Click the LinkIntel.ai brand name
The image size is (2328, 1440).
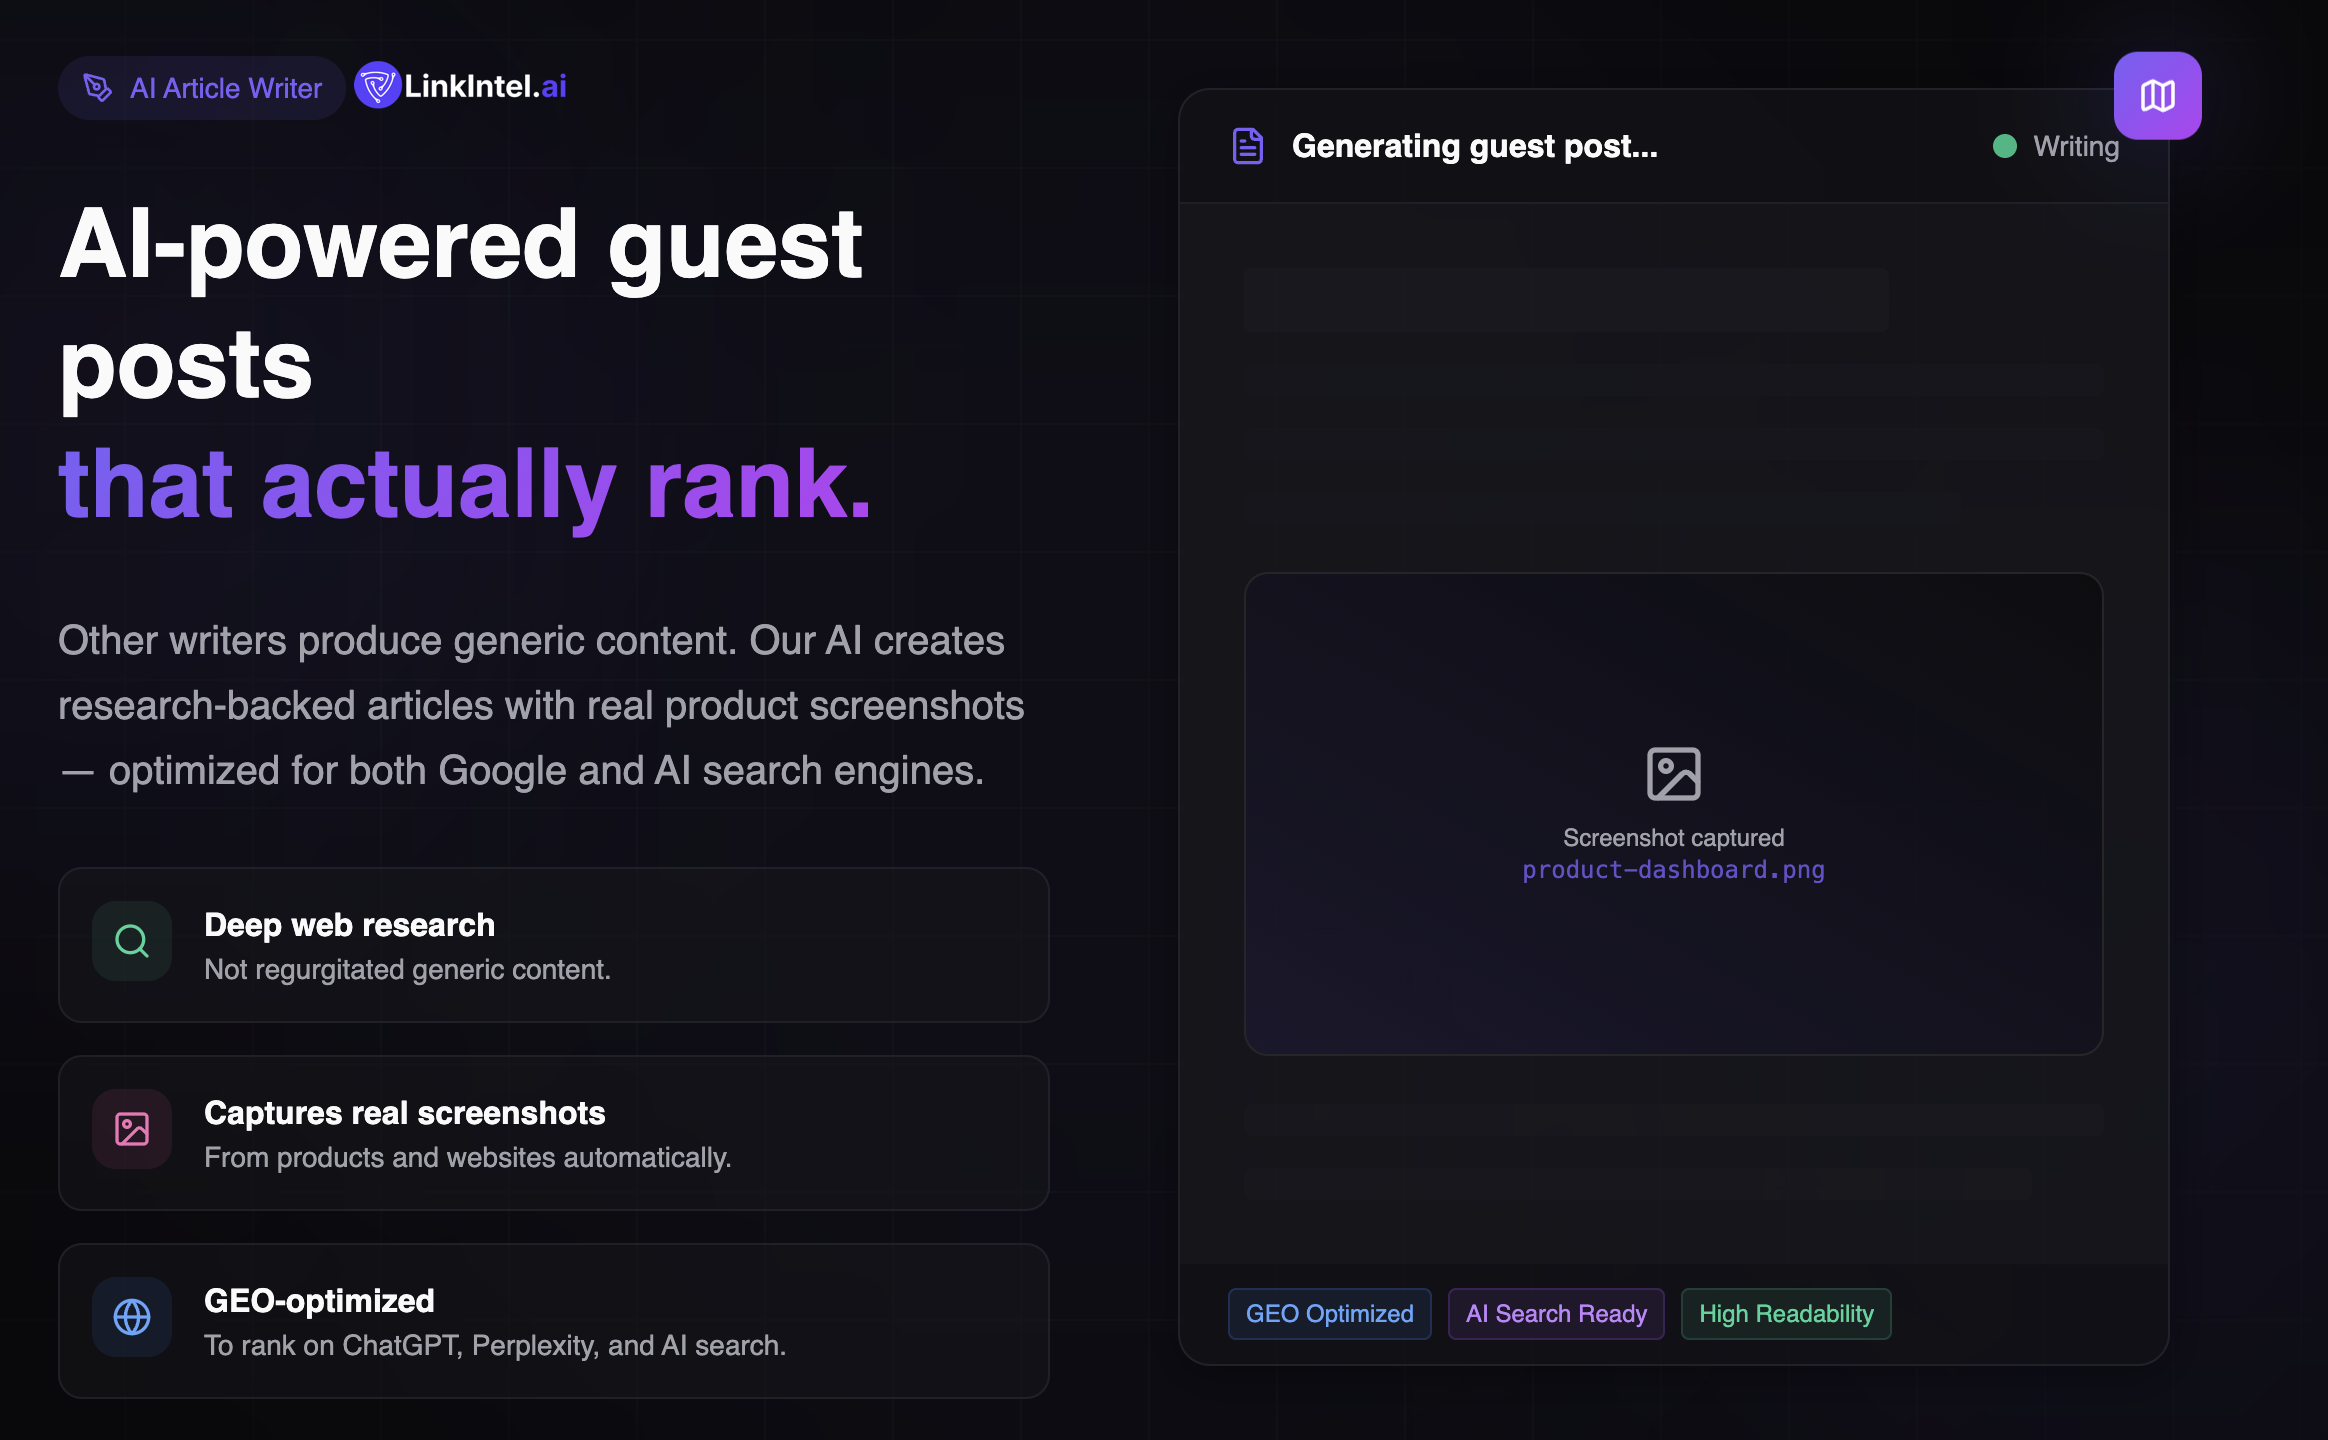[x=485, y=87]
